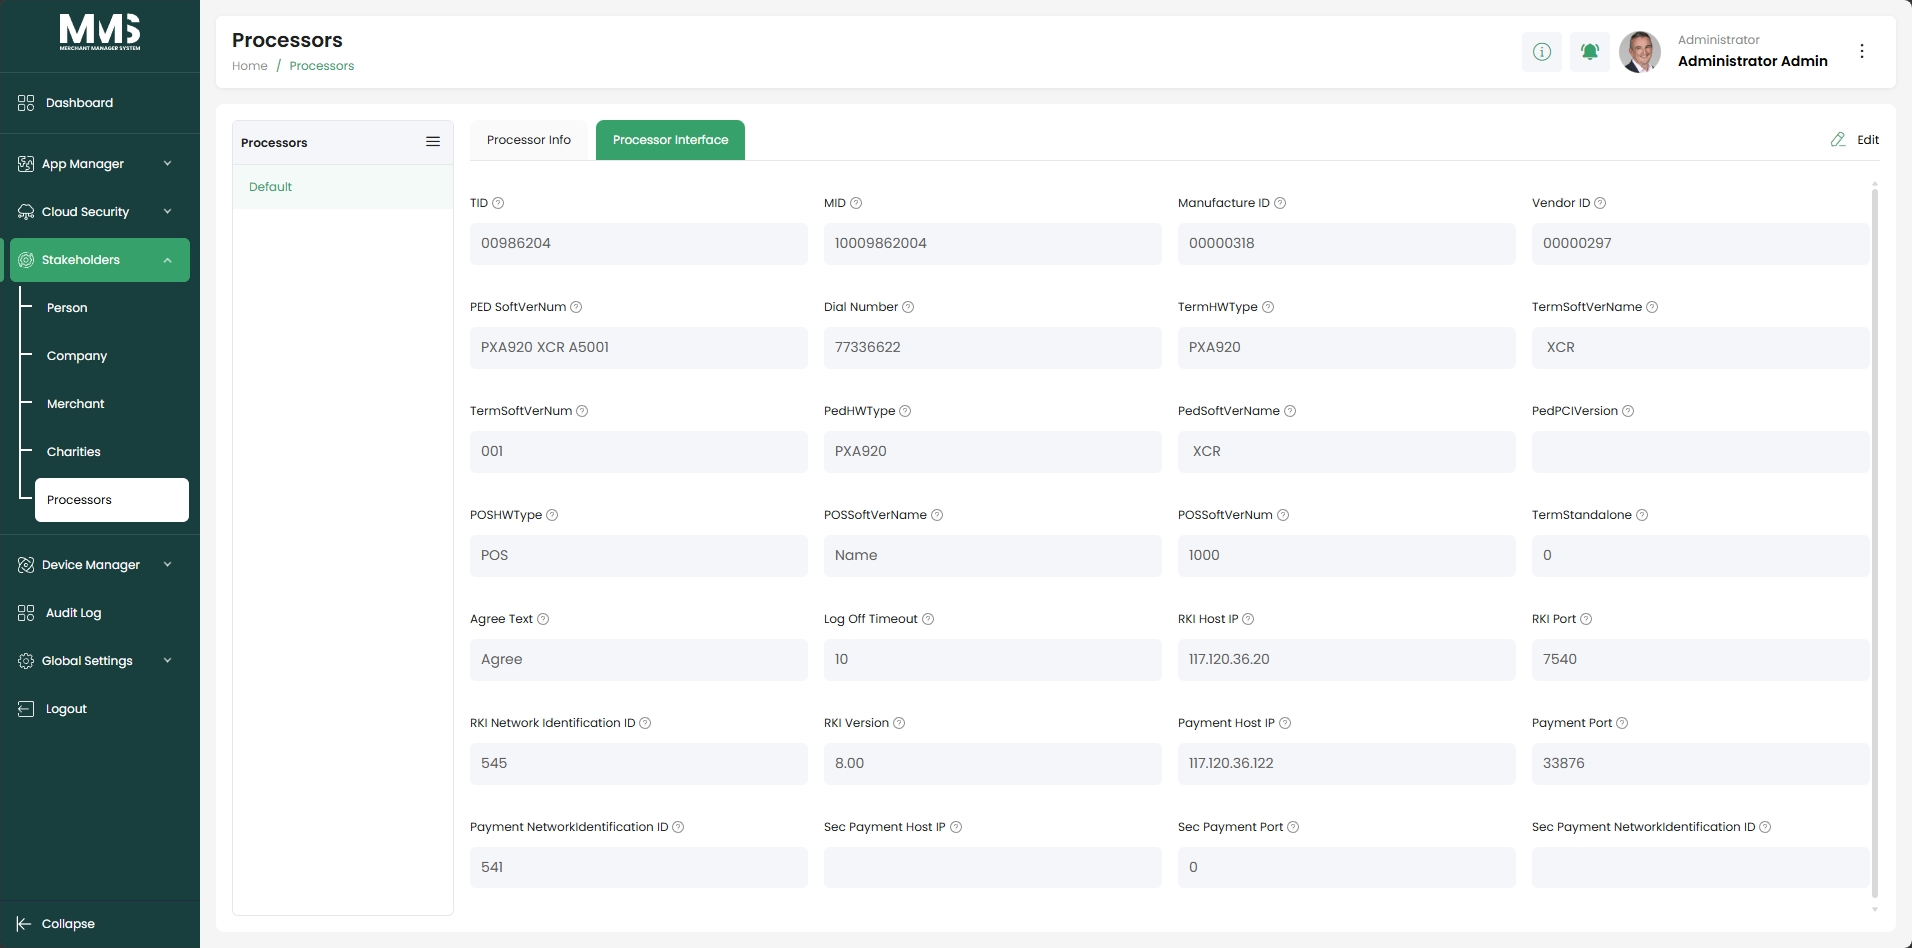This screenshot has height=948, width=1912.
Task: Switch to the Processor Info tab
Action: click(x=529, y=140)
